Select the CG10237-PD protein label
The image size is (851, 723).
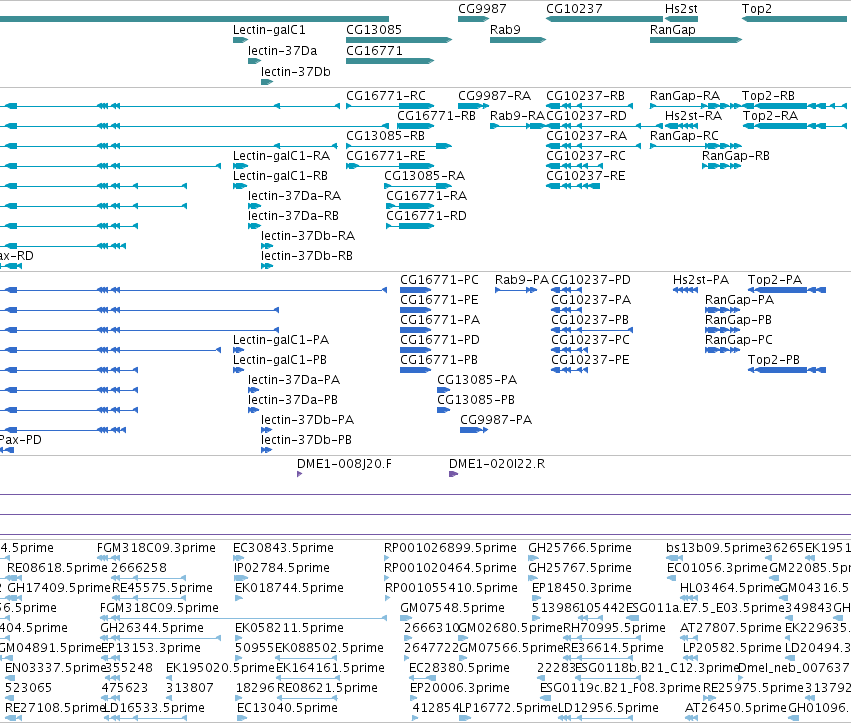(591, 281)
